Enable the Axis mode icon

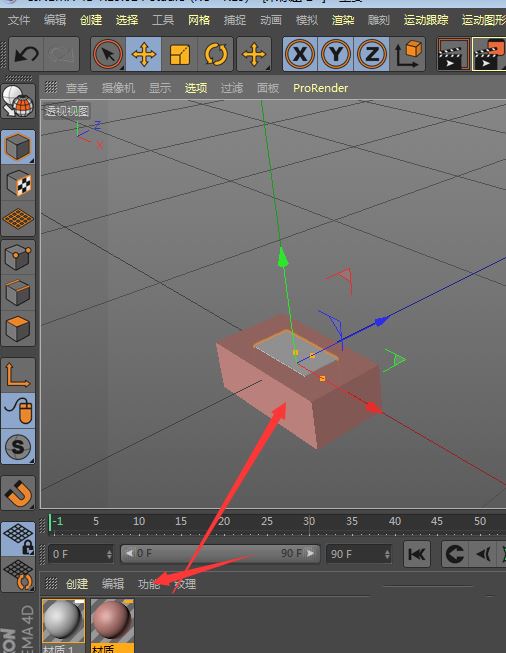coord(18,375)
